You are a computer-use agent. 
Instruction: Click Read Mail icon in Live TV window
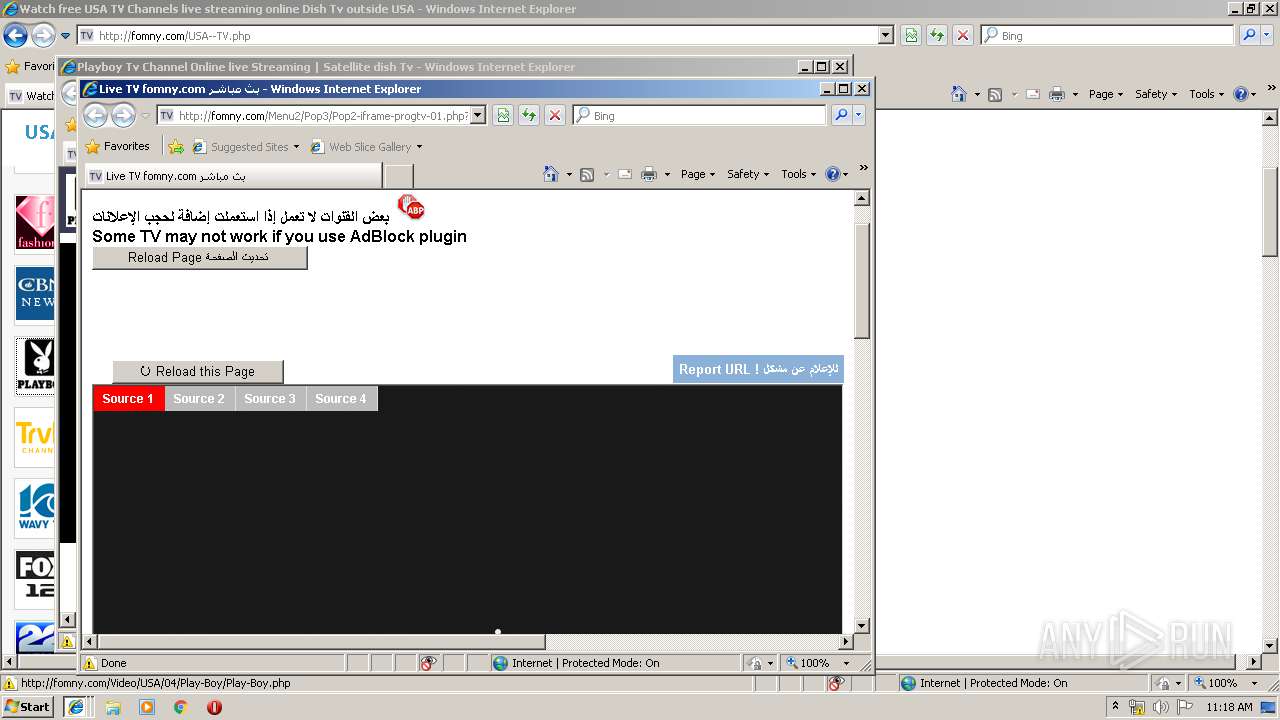point(625,174)
